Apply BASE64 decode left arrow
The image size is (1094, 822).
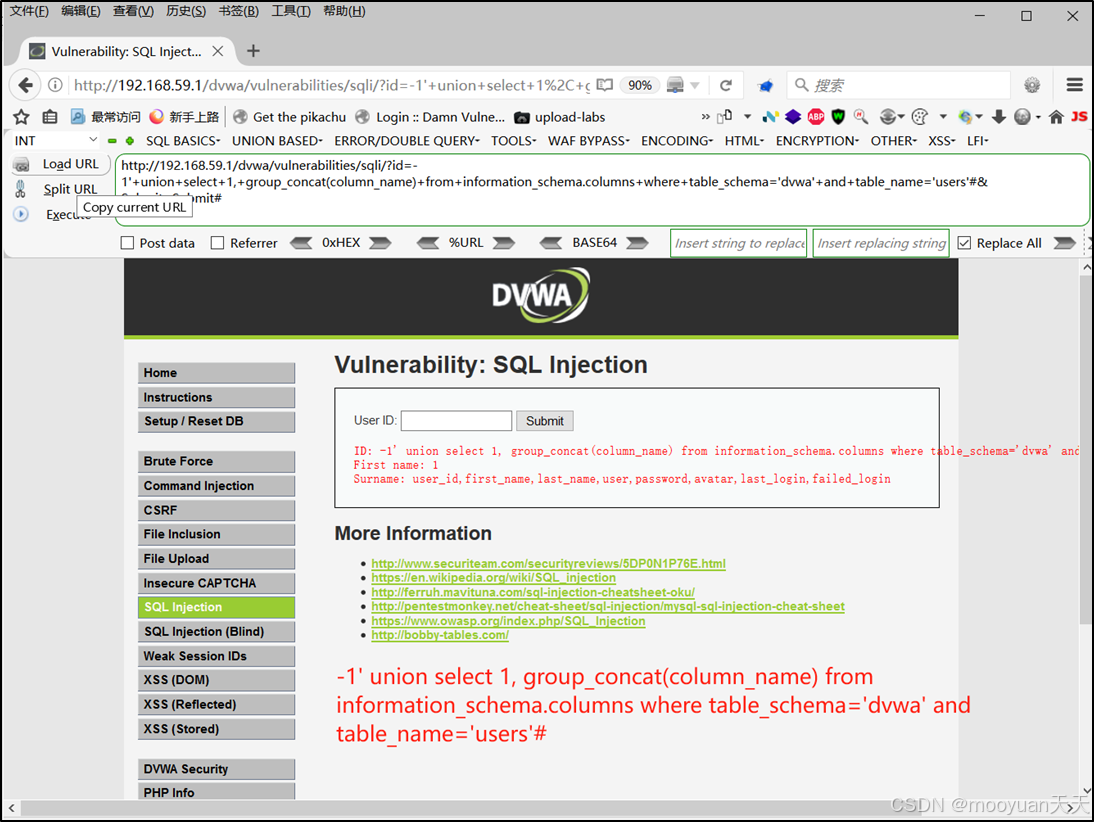coord(550,243)
